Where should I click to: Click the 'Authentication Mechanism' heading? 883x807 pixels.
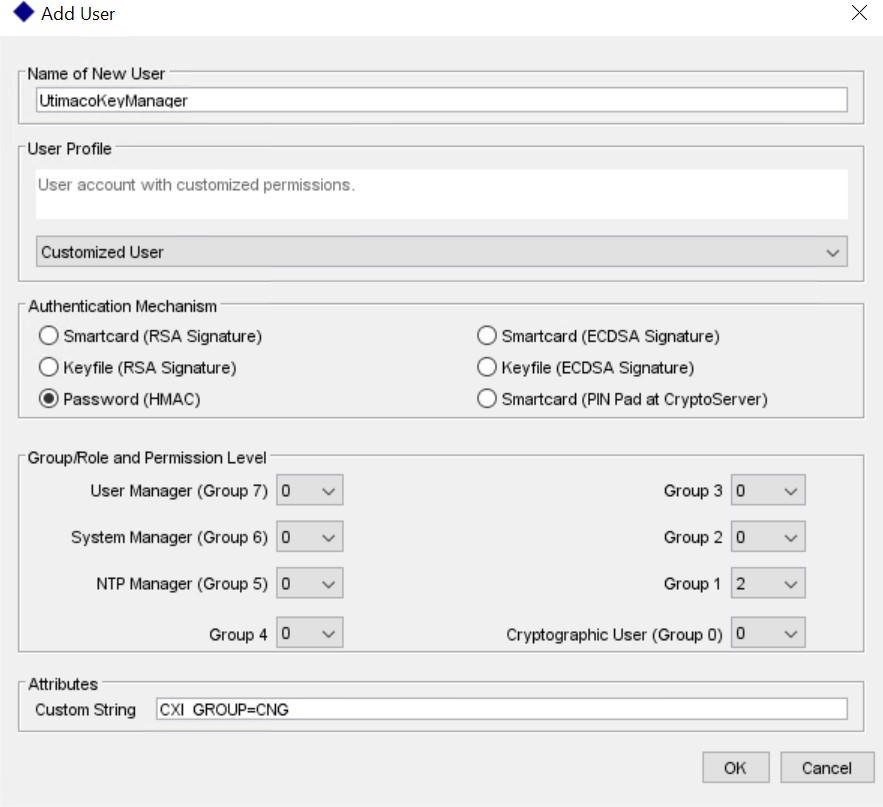tap(122, 306)
